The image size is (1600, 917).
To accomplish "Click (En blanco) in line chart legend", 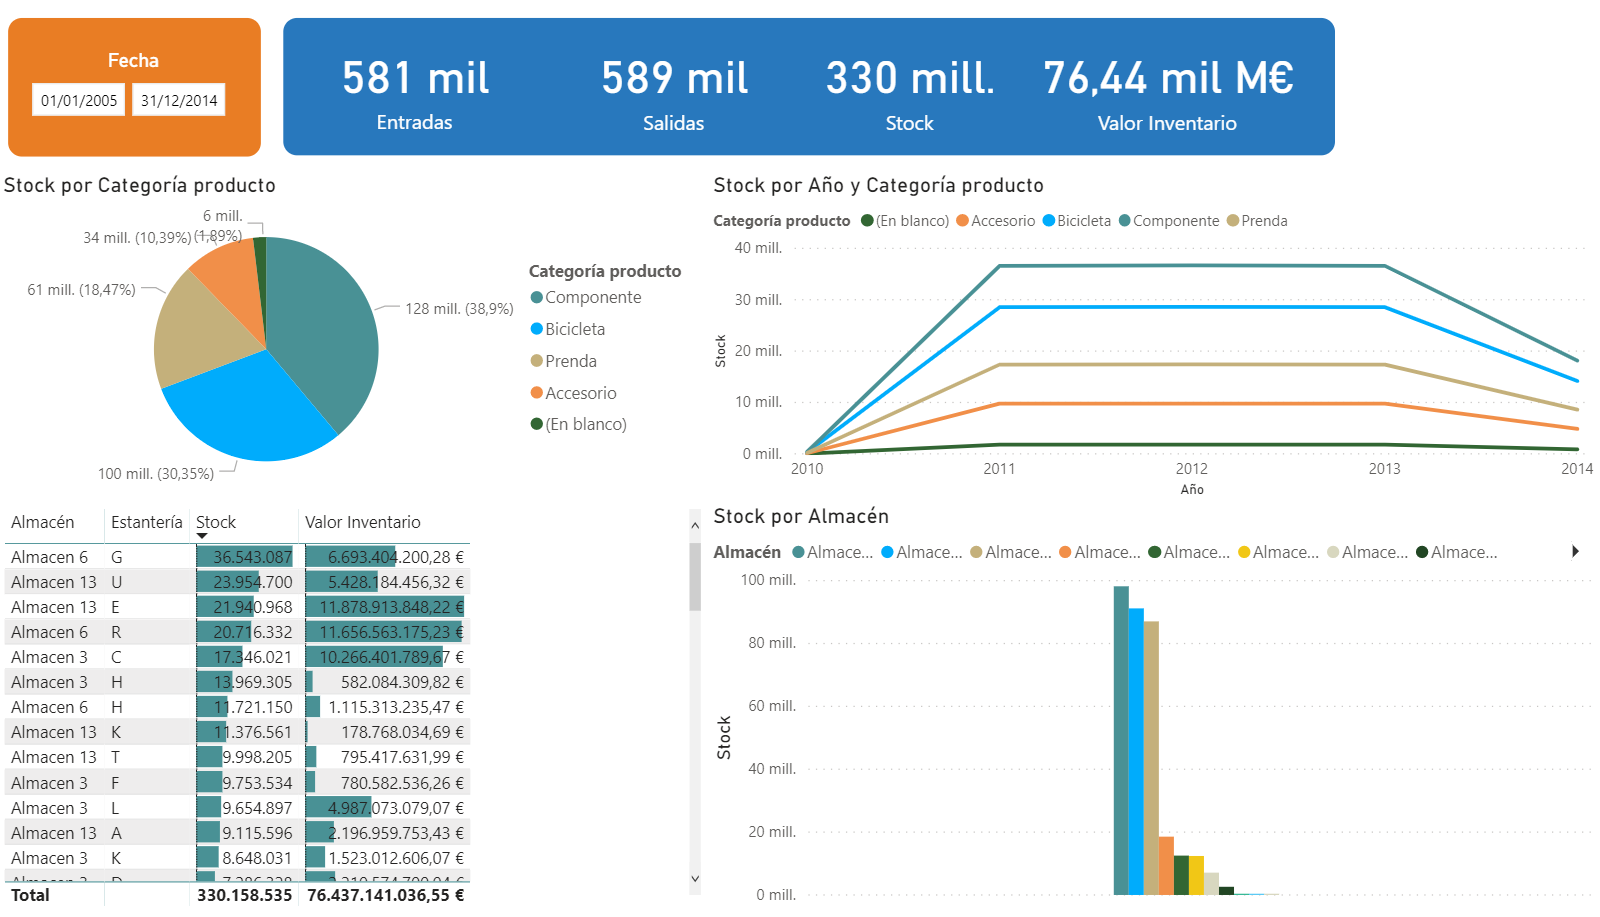I will tap(905, 221).
